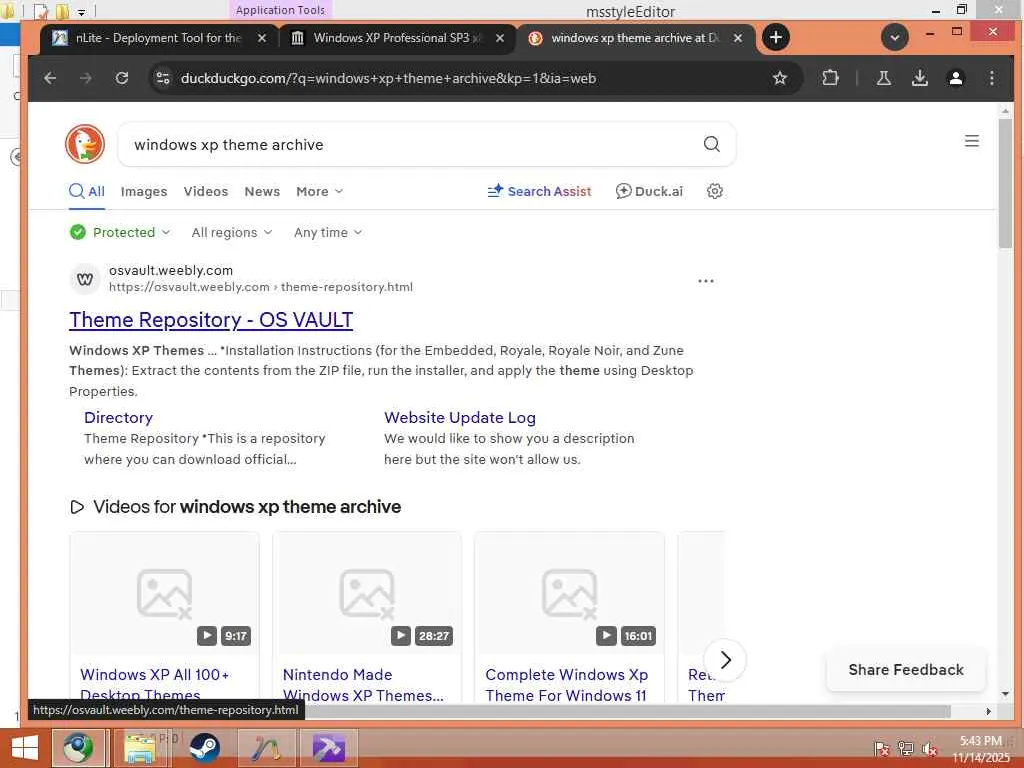Select the All results tab
This screenshot has height=768, width=1024.
coord(87,191)
